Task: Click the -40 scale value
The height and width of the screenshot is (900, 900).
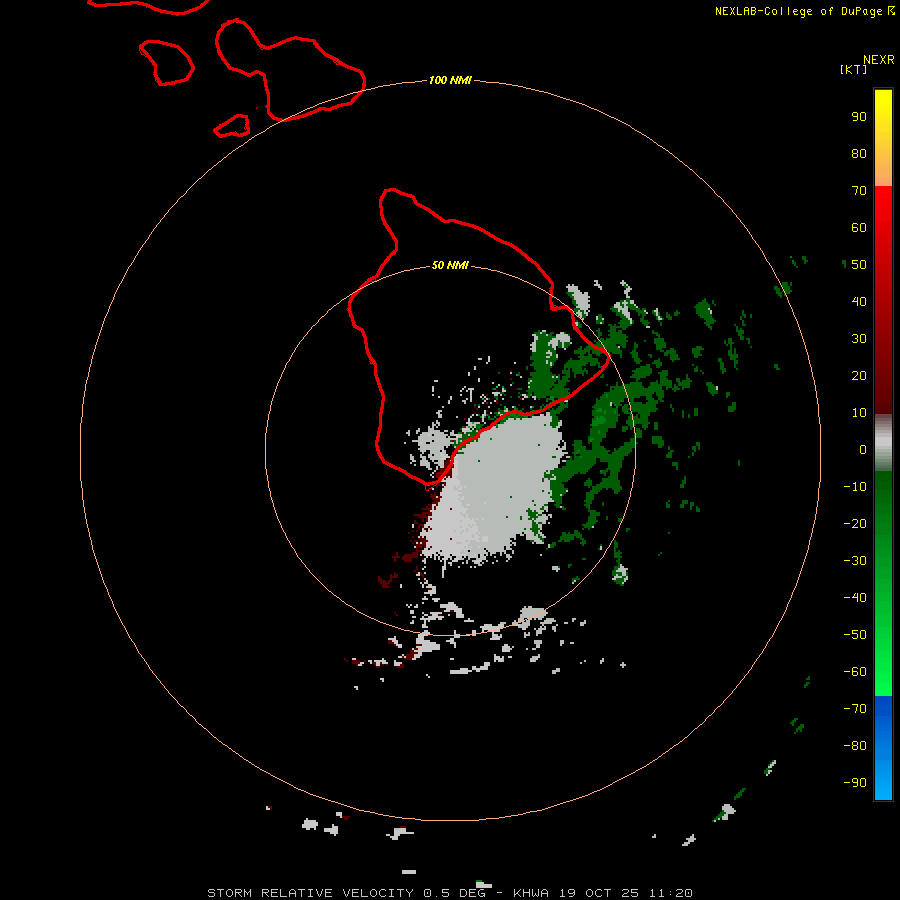Action: (855, 598)
